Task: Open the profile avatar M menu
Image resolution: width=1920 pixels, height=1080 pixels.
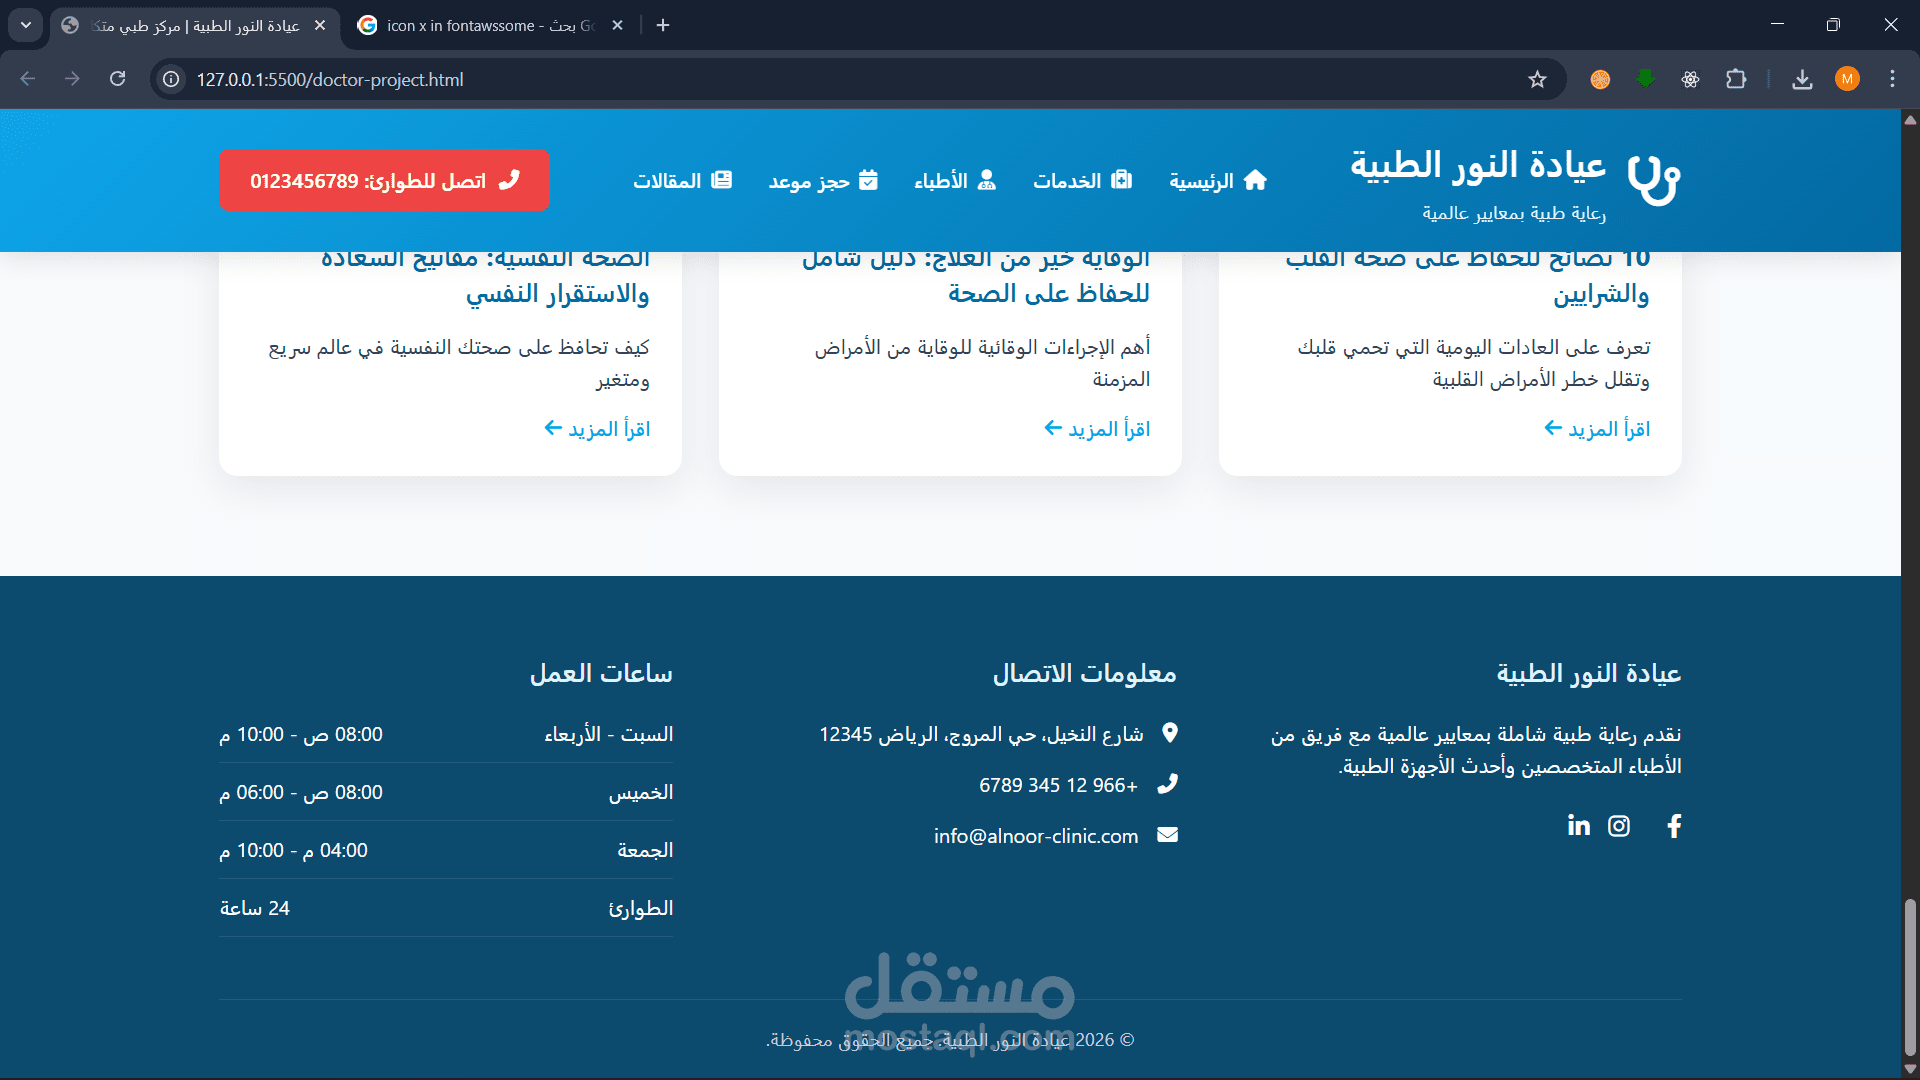Action: [1847, 80]
